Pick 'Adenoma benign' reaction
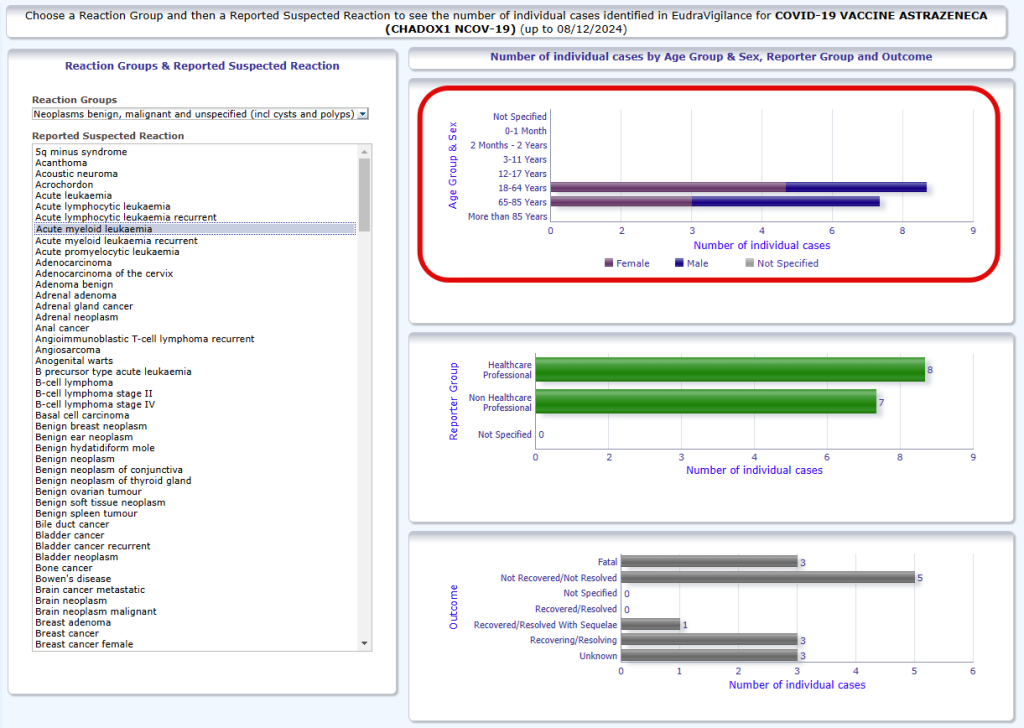The height and width of the screenshot is (728, 1024). 74,285
